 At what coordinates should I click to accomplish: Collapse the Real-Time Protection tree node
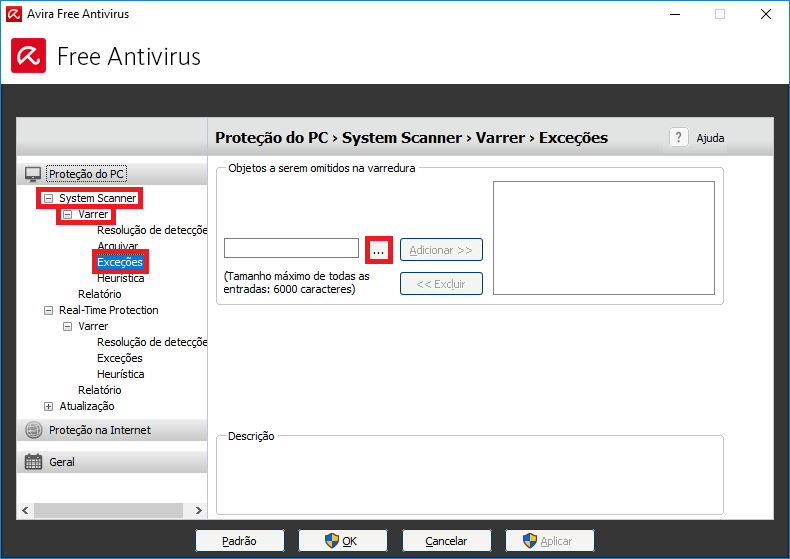pyautogui.click(x=49, y=310)
